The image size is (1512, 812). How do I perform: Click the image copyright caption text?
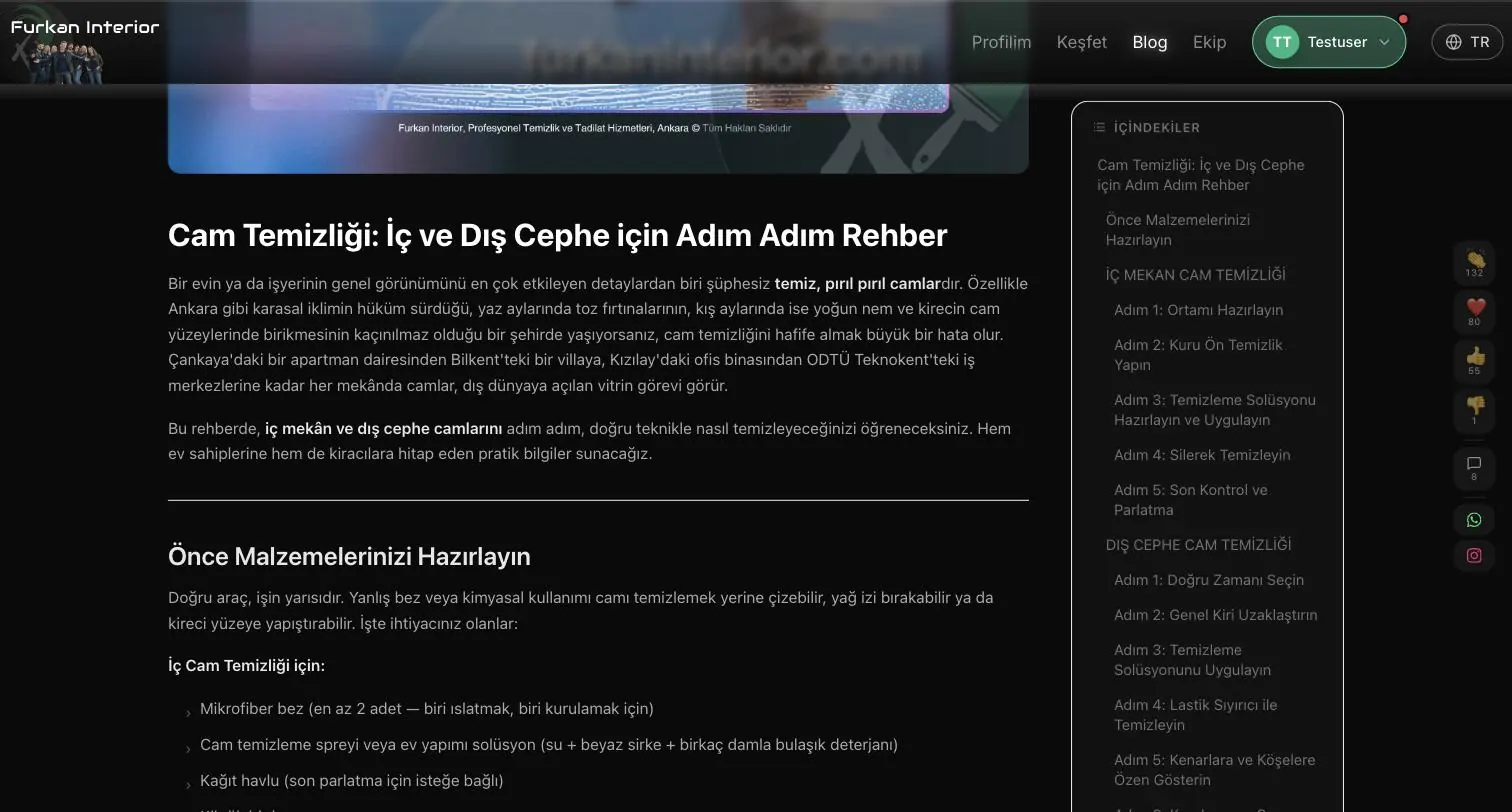pos(595,128)
